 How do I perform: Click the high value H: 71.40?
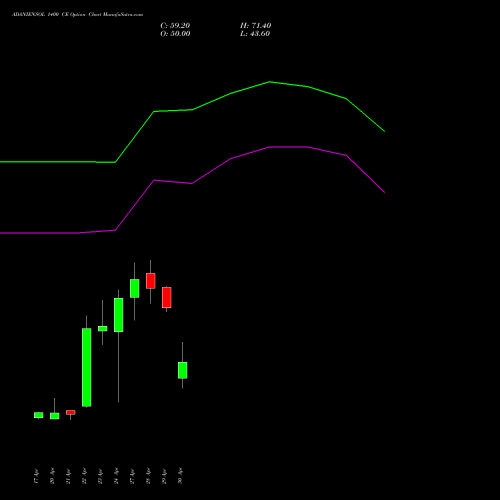coord(256,26)
